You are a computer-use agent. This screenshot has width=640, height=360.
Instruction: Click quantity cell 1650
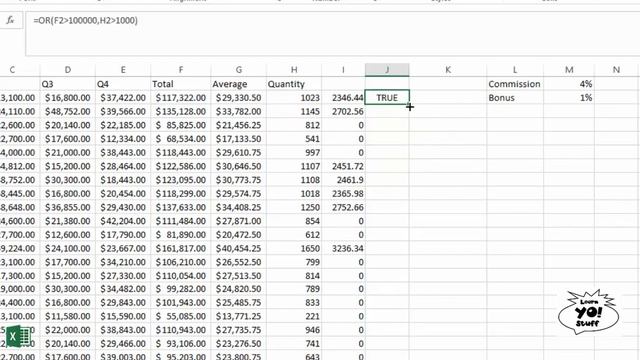(294, 248)
